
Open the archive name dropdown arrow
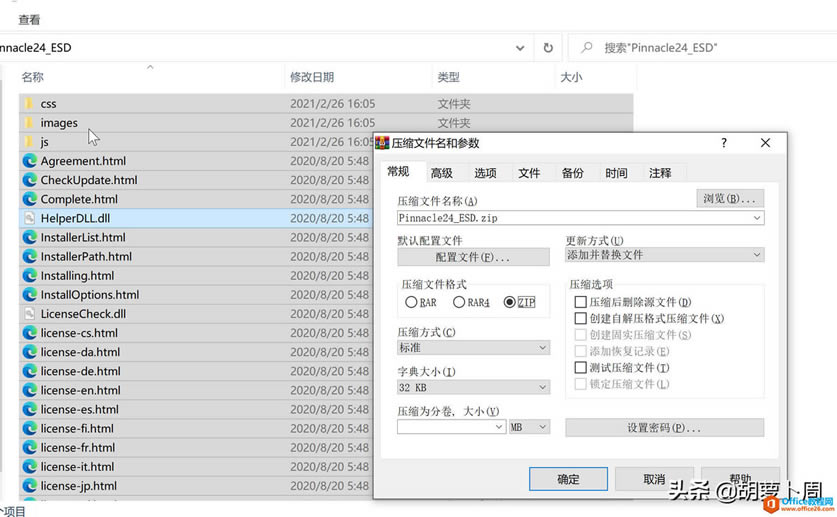click(757, 218)
